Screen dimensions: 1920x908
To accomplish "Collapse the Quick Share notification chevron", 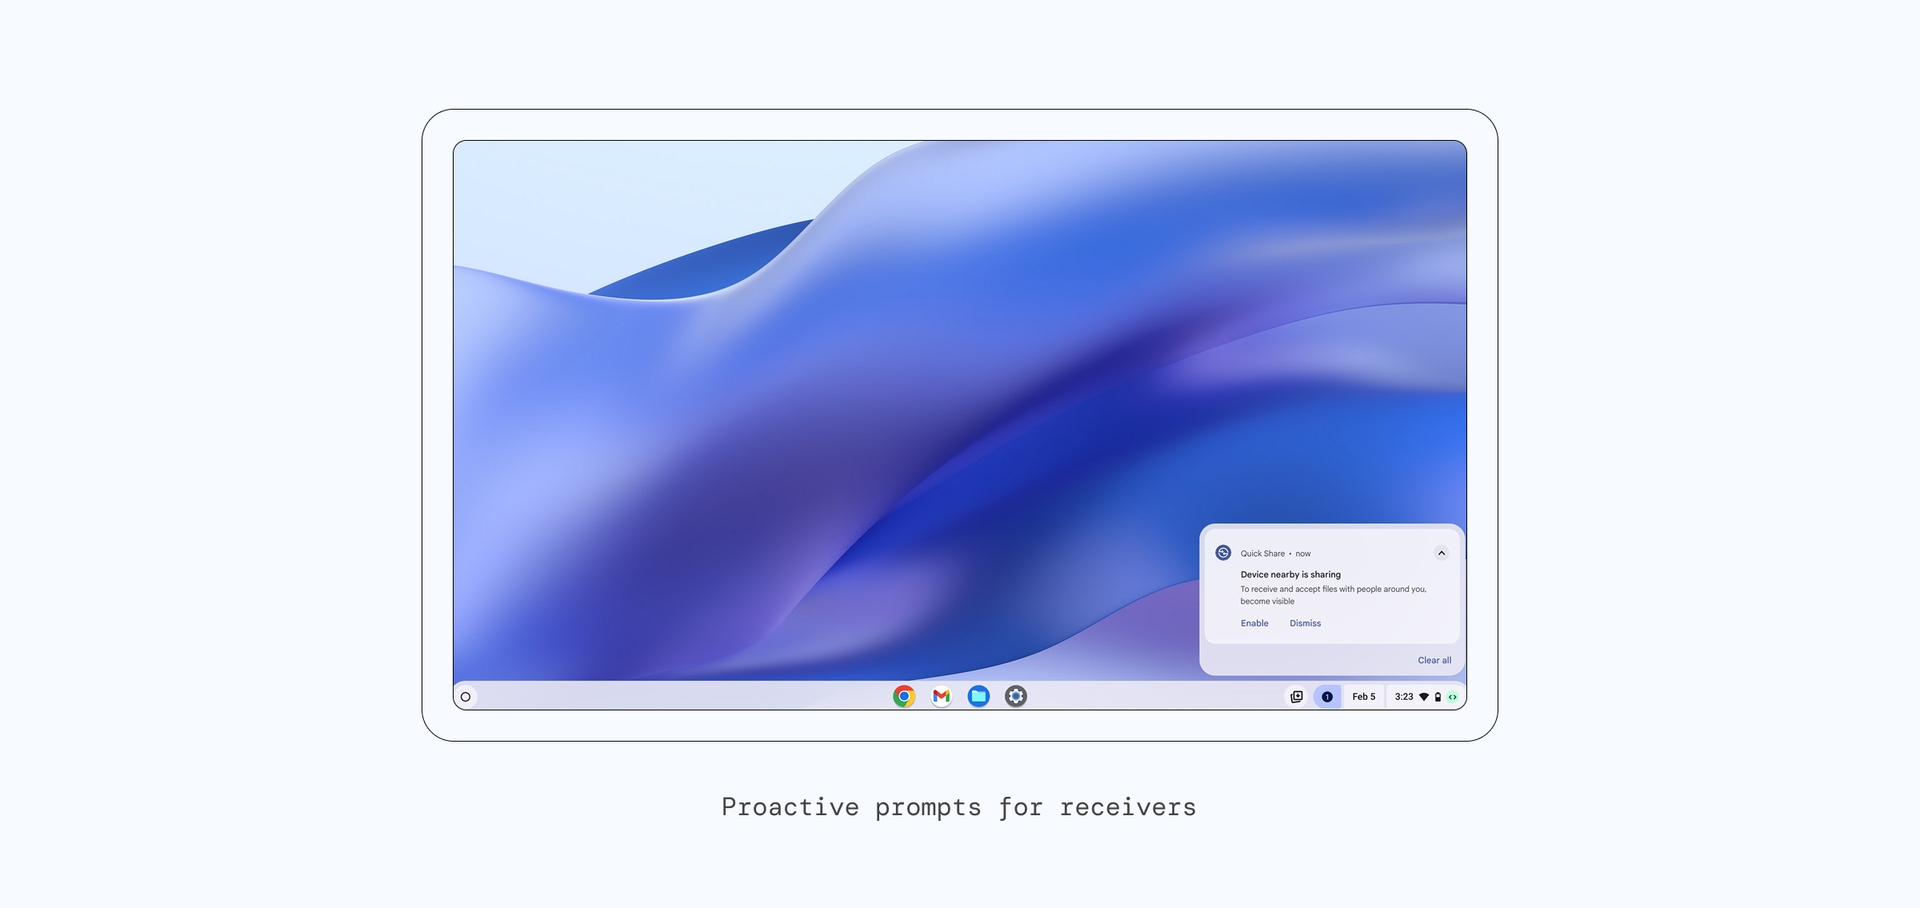I will 1441,553.
